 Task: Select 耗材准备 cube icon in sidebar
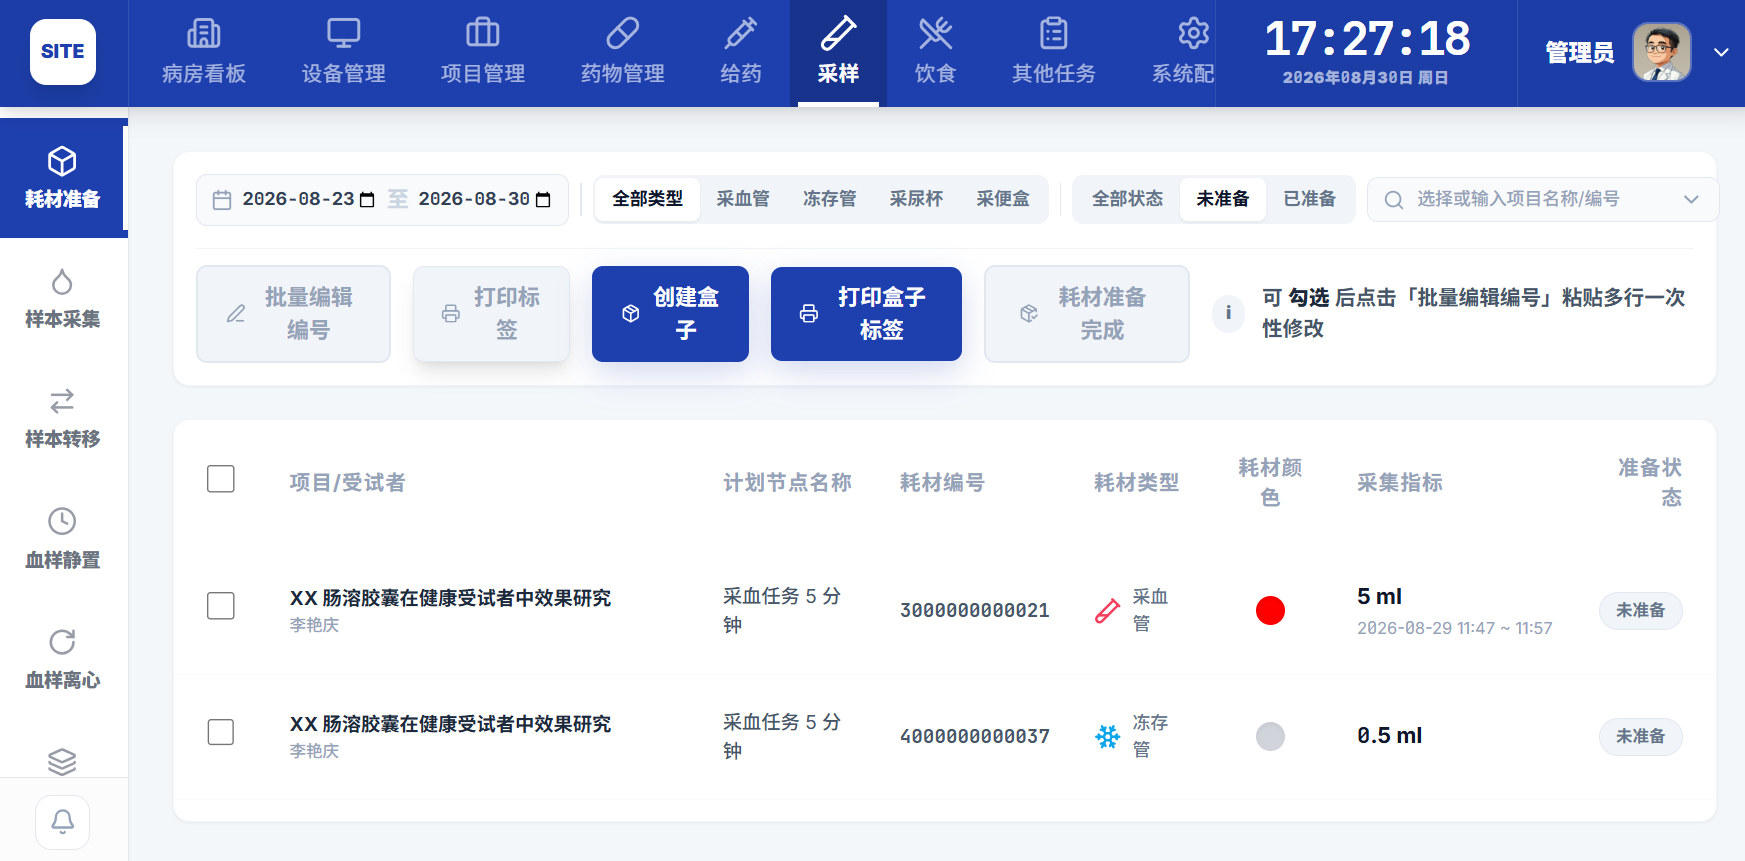[62, 161]
